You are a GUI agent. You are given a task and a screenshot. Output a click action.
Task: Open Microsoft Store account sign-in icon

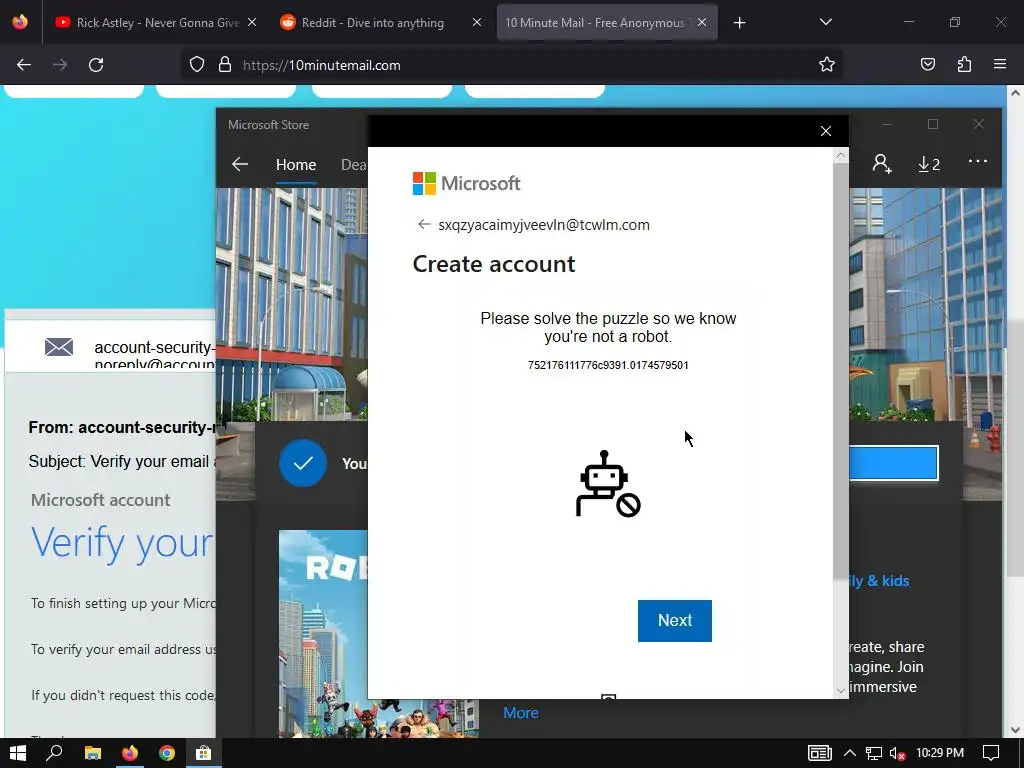pos(882,163)
